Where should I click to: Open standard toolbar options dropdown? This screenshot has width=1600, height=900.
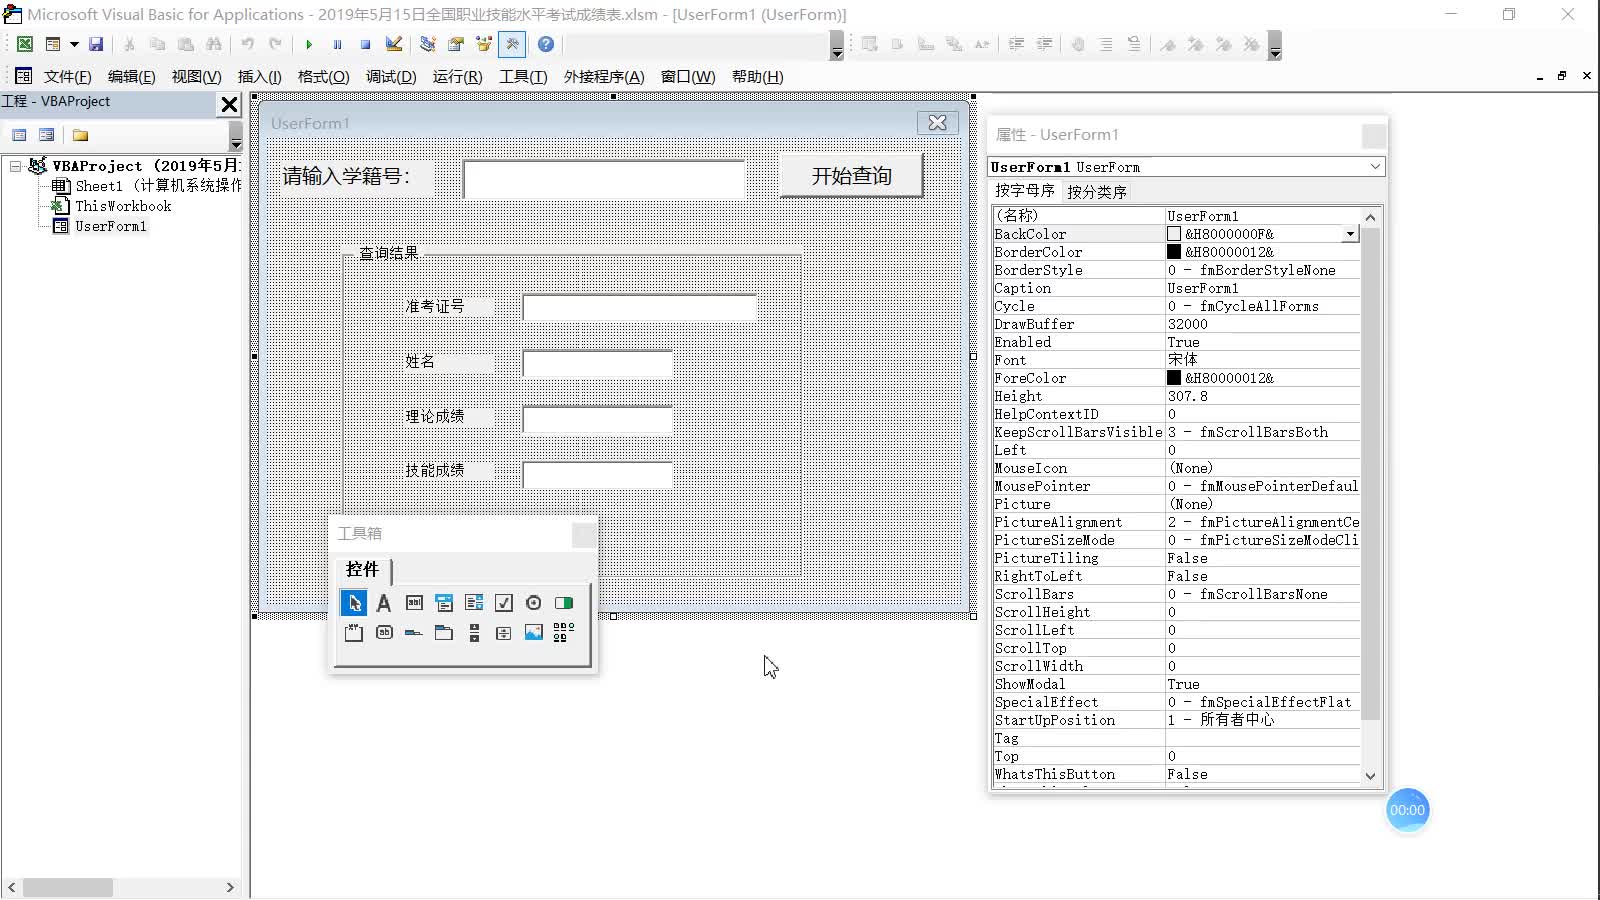tap(837, 45)
